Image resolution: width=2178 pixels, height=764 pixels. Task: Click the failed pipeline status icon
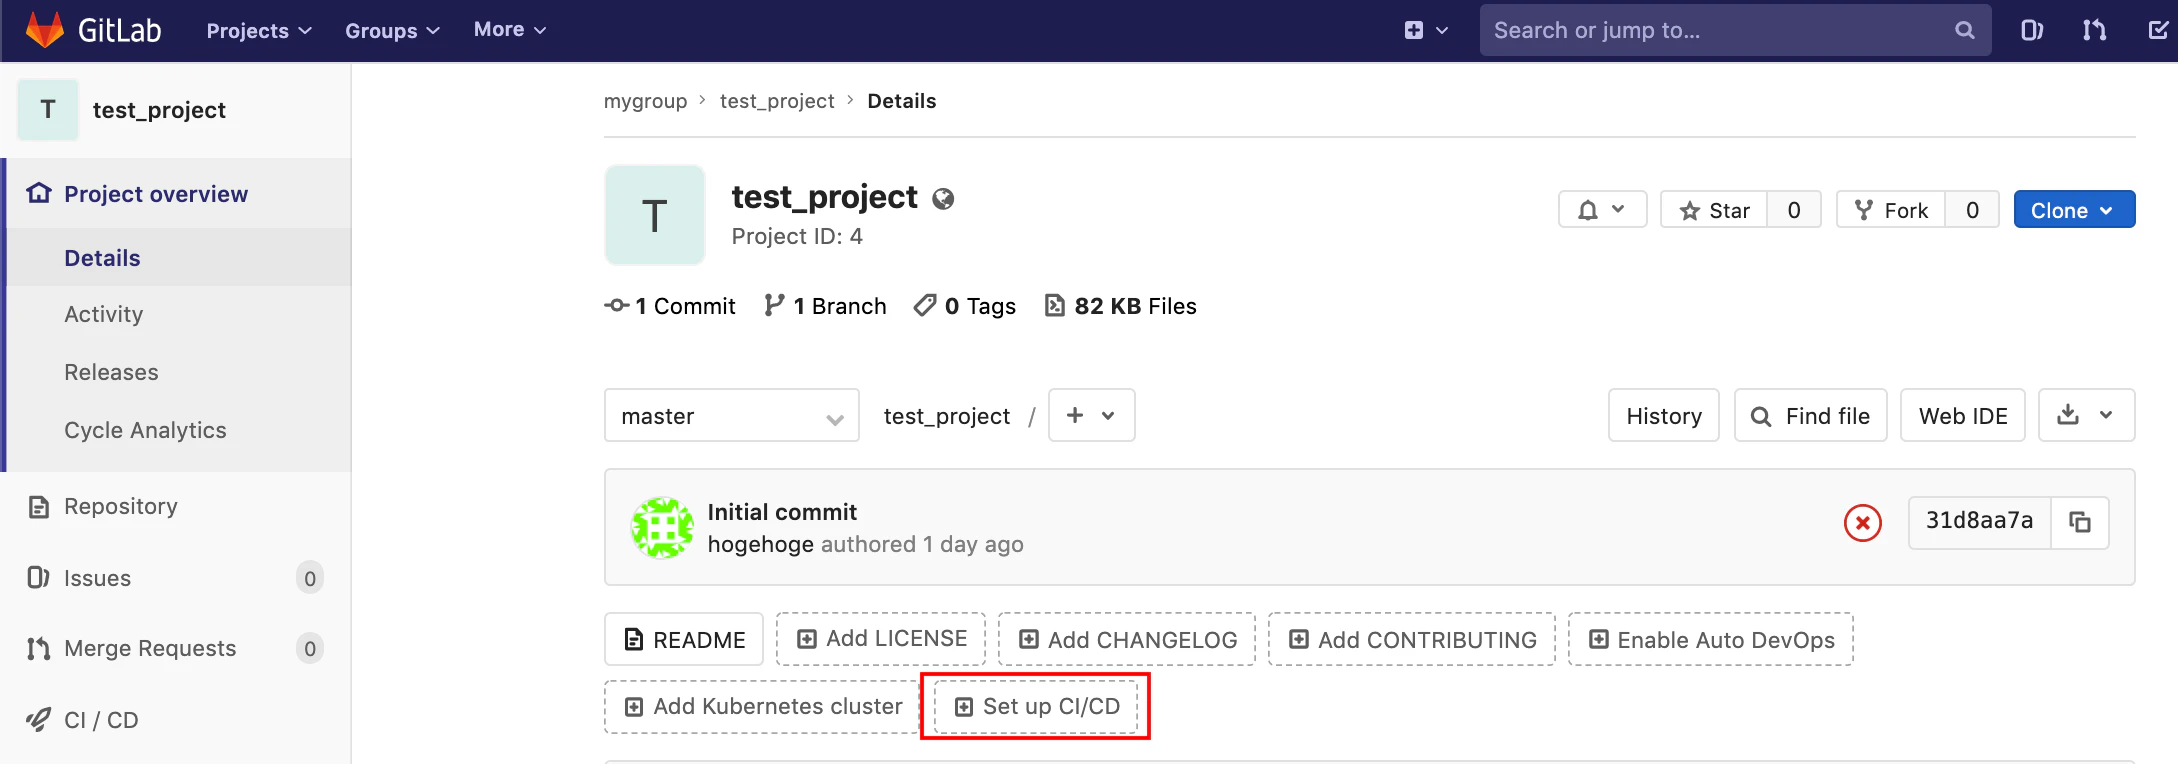(x=1862, y=522)
